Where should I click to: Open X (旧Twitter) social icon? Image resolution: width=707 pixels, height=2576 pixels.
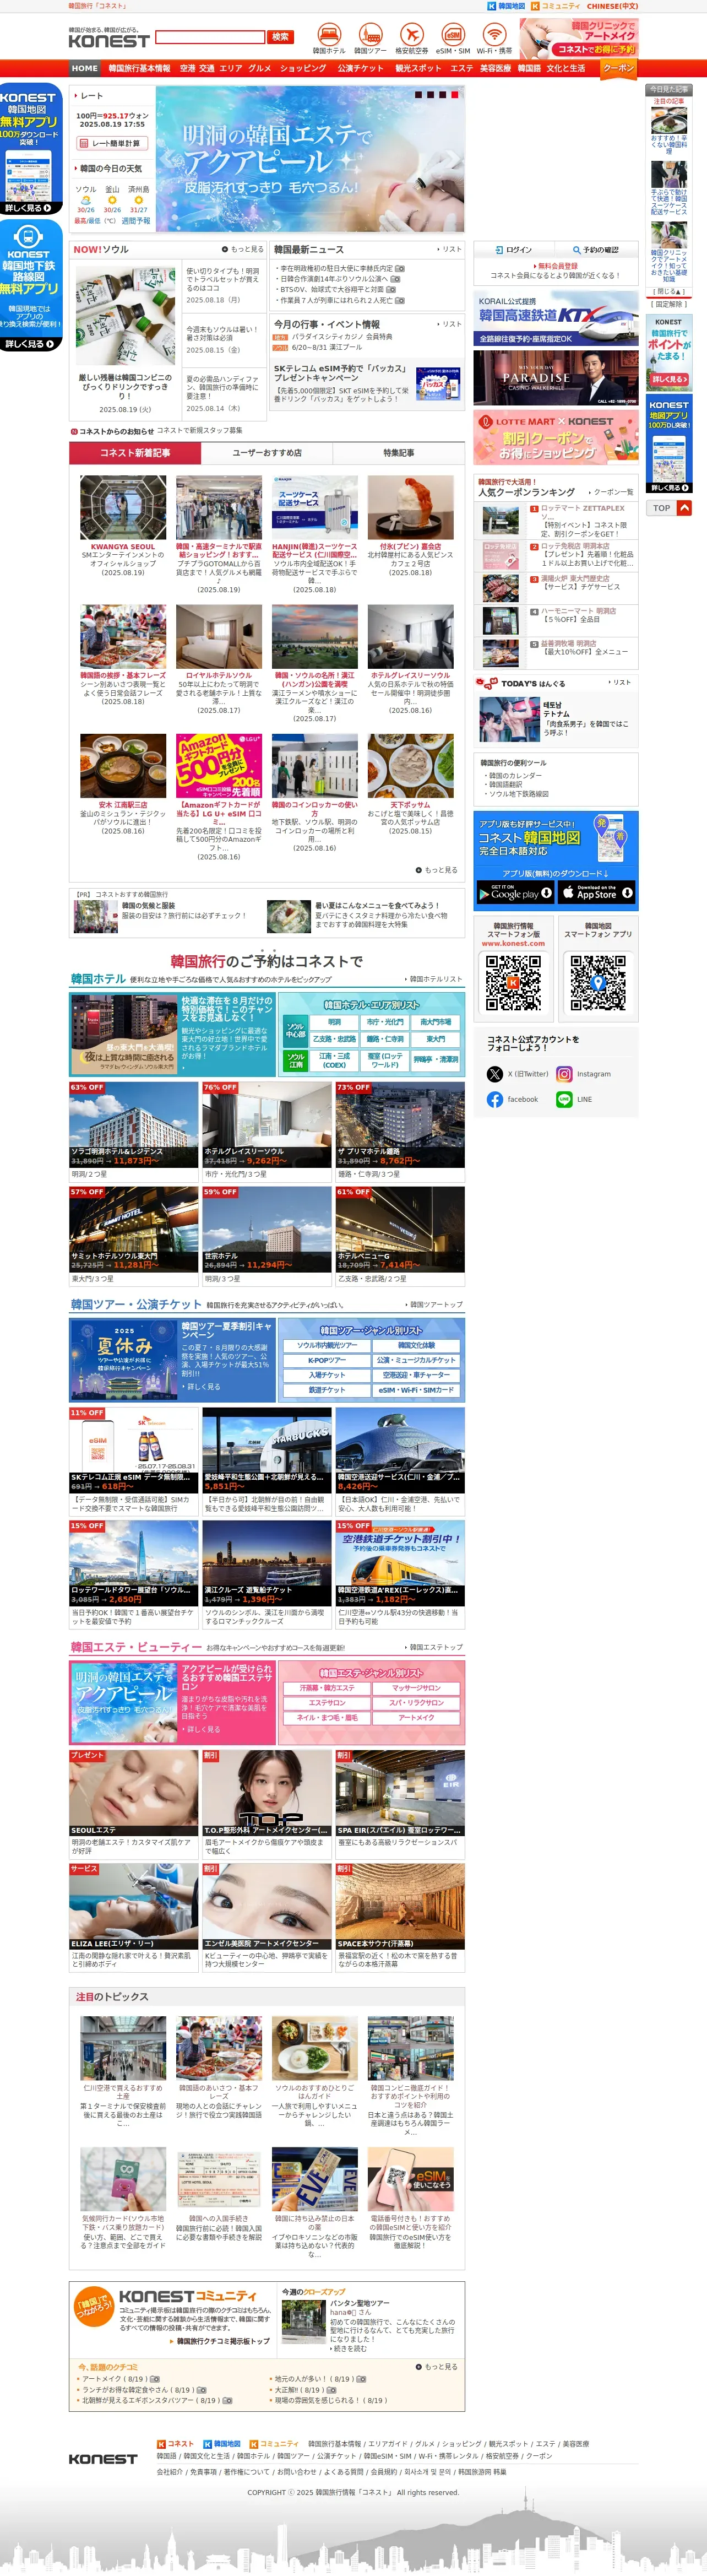(x=494, y=1074)
